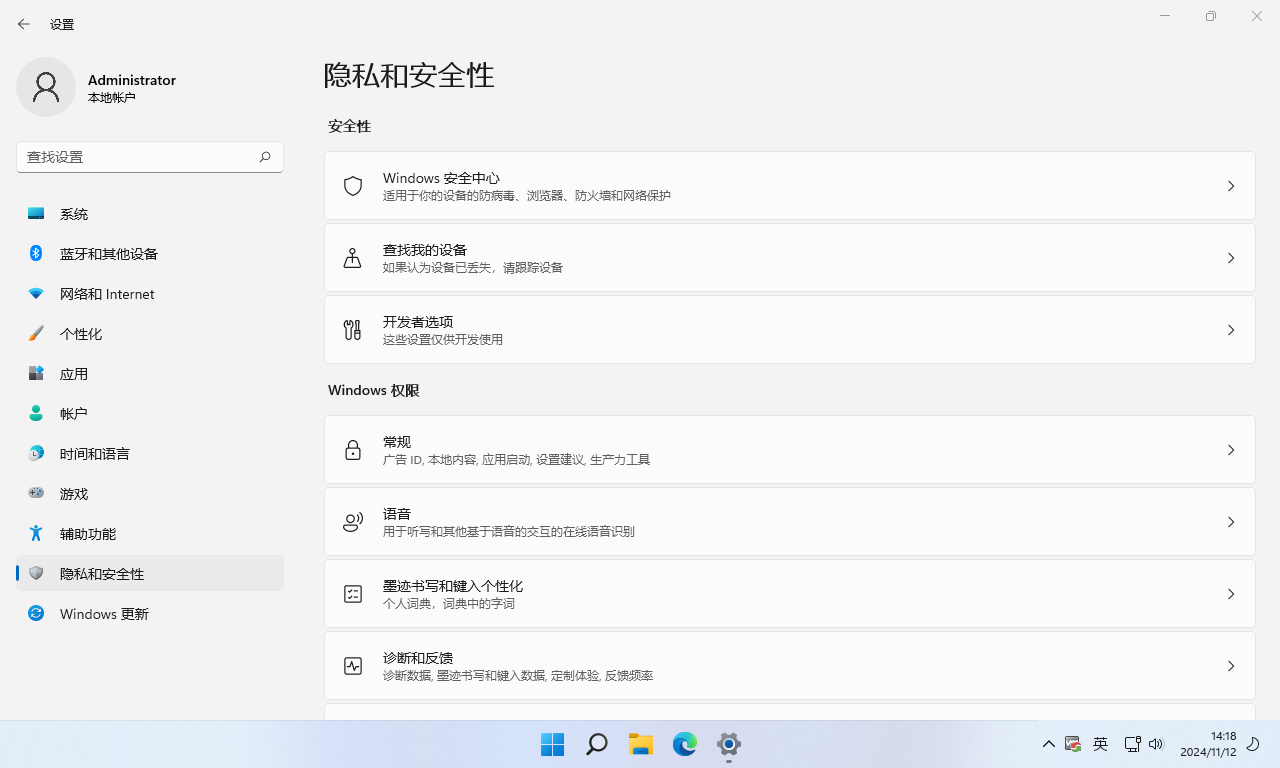Viewport: 1280px width, 768px height.
Task: Click the Bluetooth icon in sidebar
Action: point(36,253)
